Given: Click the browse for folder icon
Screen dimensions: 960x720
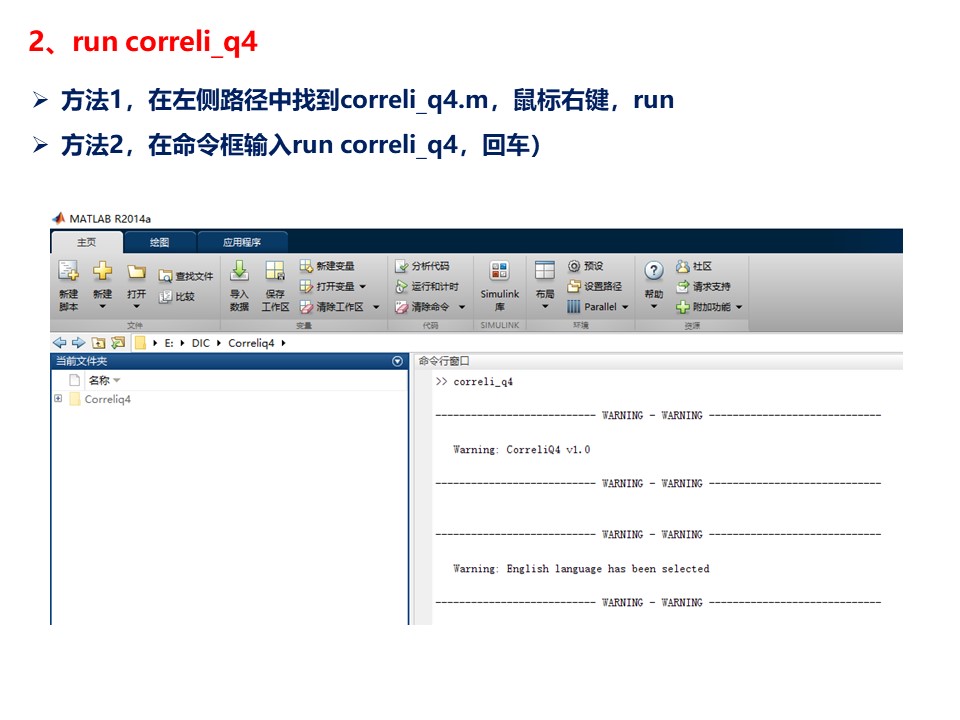Looking at the screenshot, I should pyautogui.click(x=118, y=343).
